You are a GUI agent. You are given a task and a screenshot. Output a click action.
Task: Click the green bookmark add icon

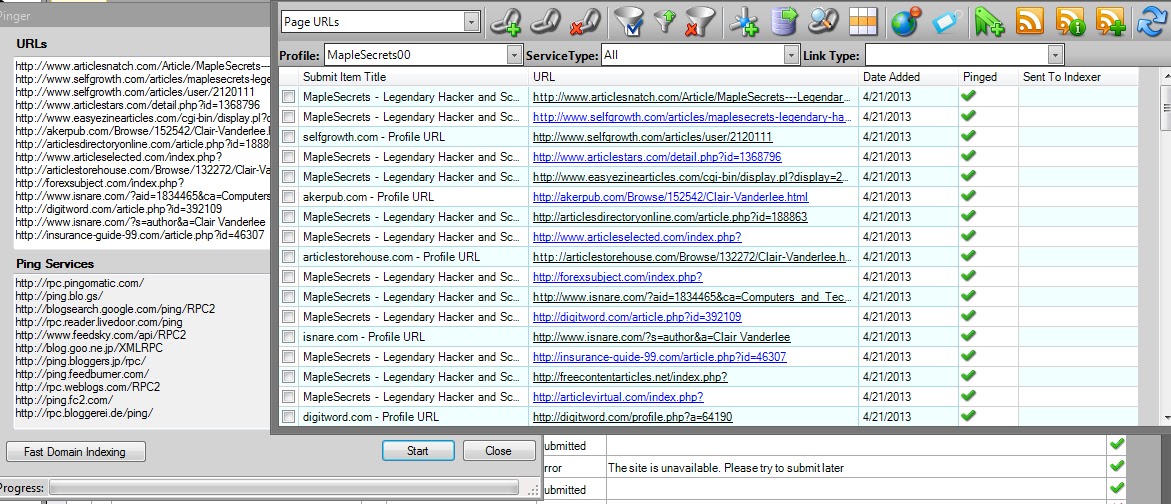(x=990, y=22)
